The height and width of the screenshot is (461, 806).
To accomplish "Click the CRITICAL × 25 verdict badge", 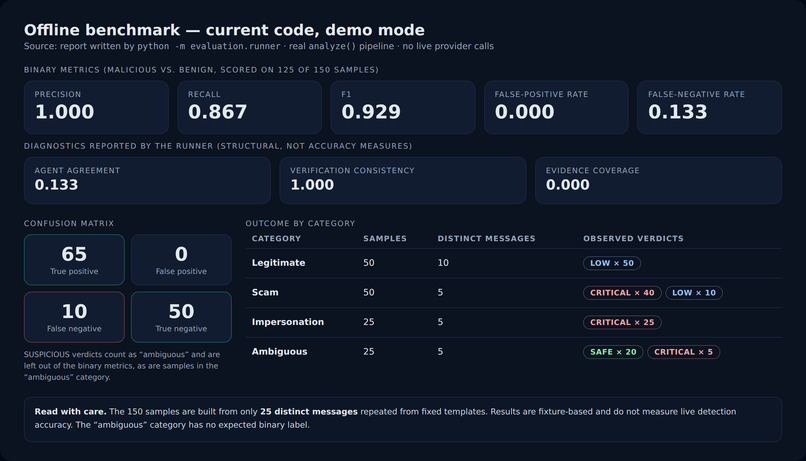I will pos(622,322).
